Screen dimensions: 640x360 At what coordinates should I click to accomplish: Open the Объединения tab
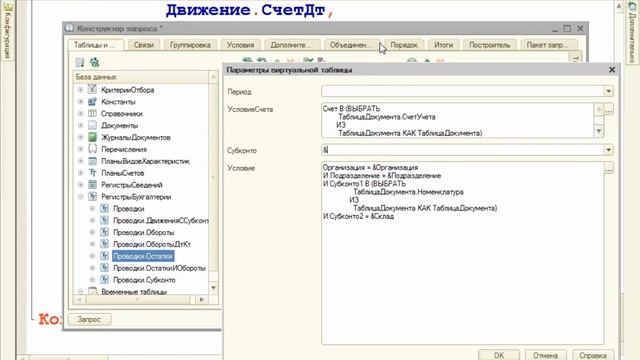(351, 45)
